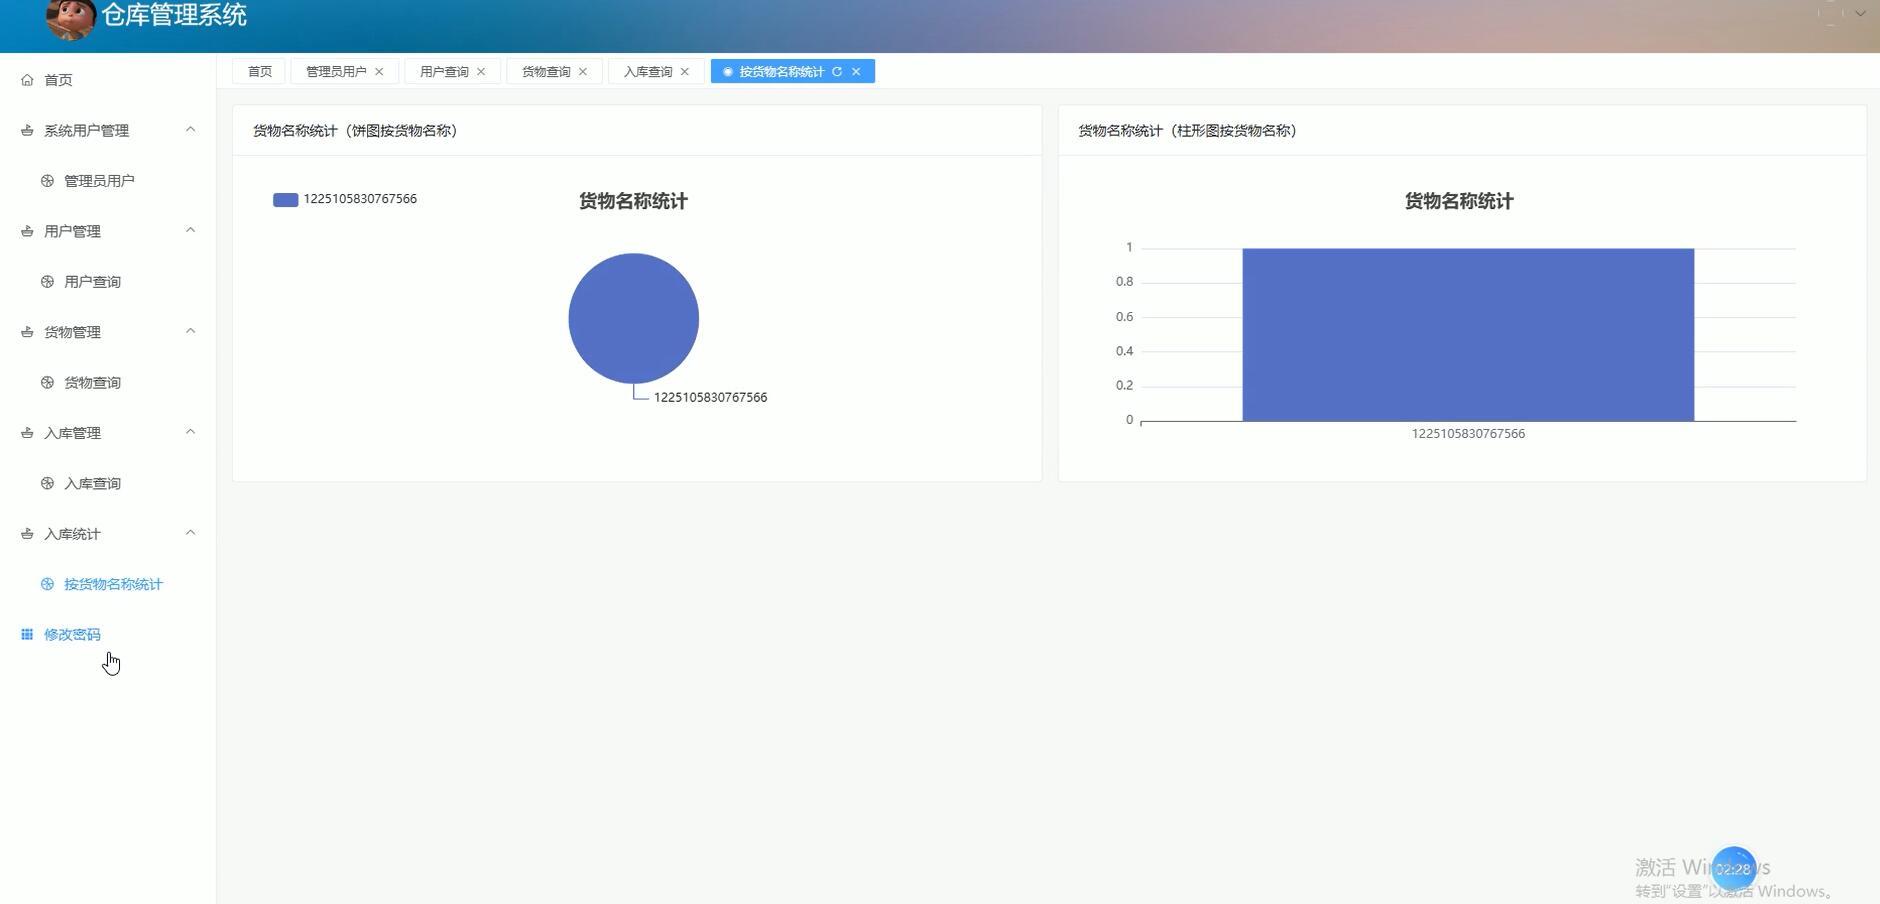The image size is (1880, 904).
Task: Switch to the 首页 tab
Action: pos(258,71)
